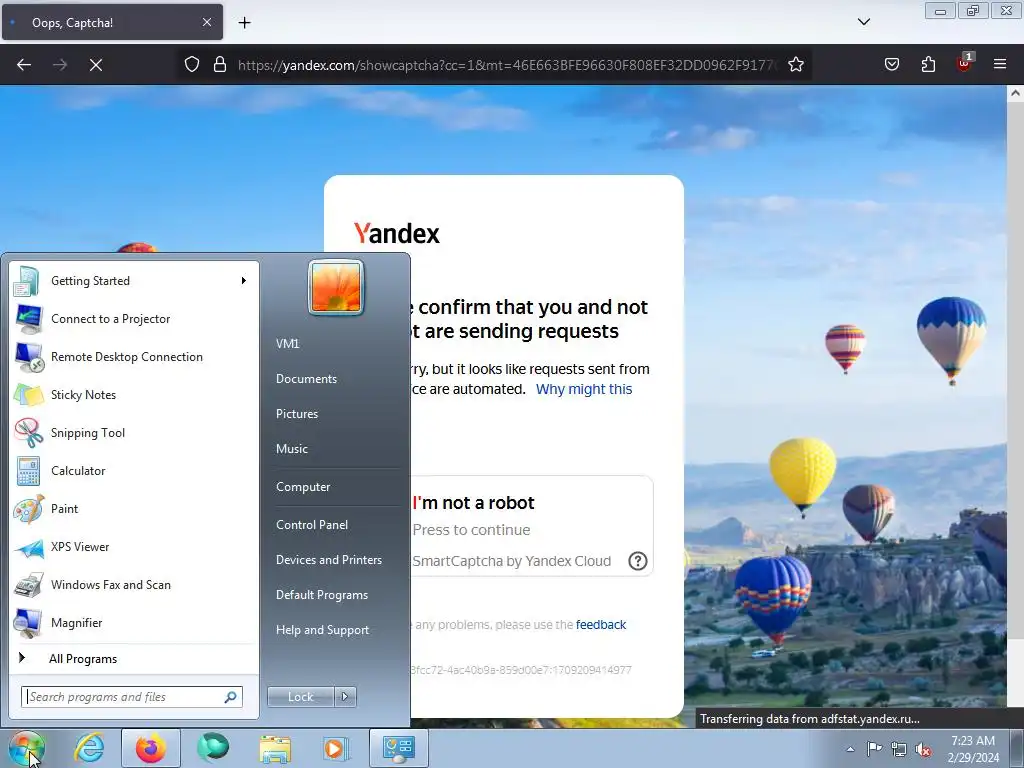Bookmark this page with the star
1024x768 pixels.
point(795,65)
